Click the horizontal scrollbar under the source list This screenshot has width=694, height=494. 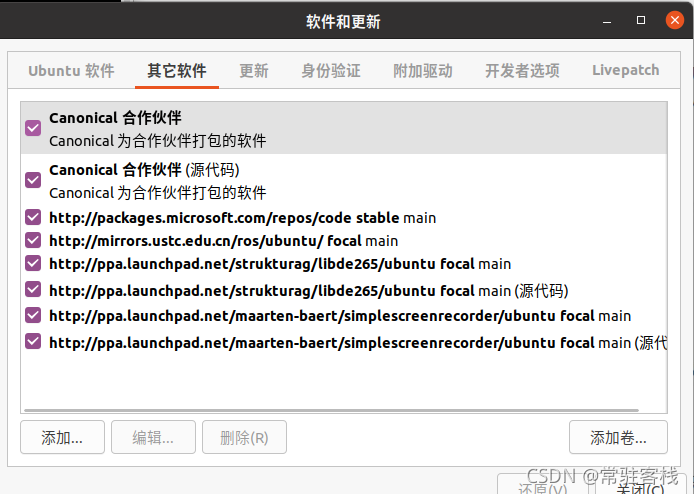[x=332, y=410]
